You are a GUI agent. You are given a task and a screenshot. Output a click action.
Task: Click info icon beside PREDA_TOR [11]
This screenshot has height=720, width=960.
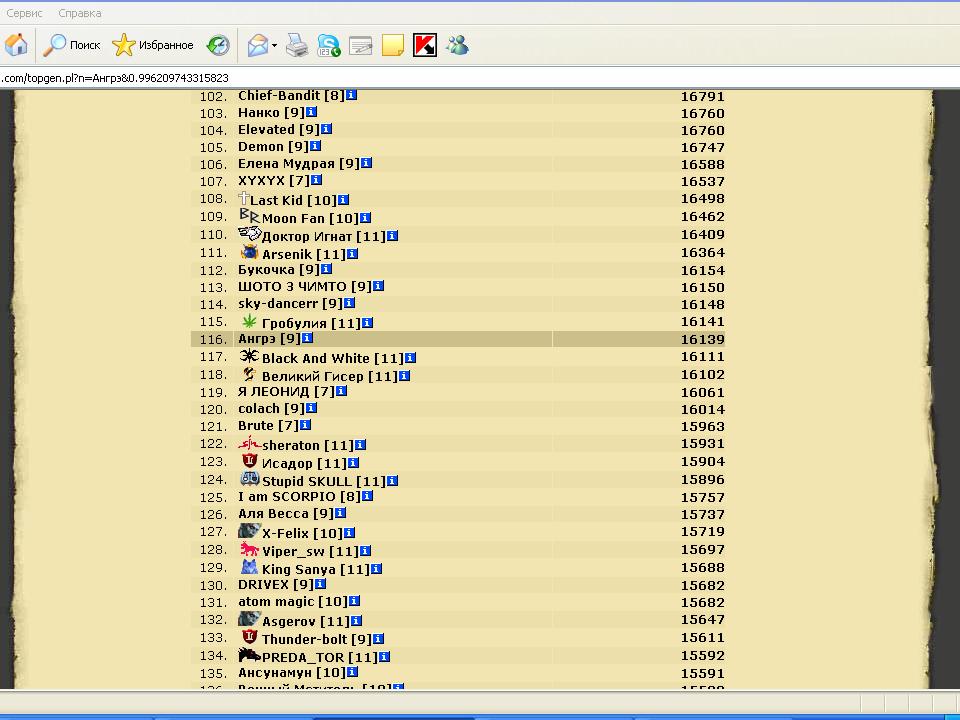pyautogui.click(x=385, y=657)
